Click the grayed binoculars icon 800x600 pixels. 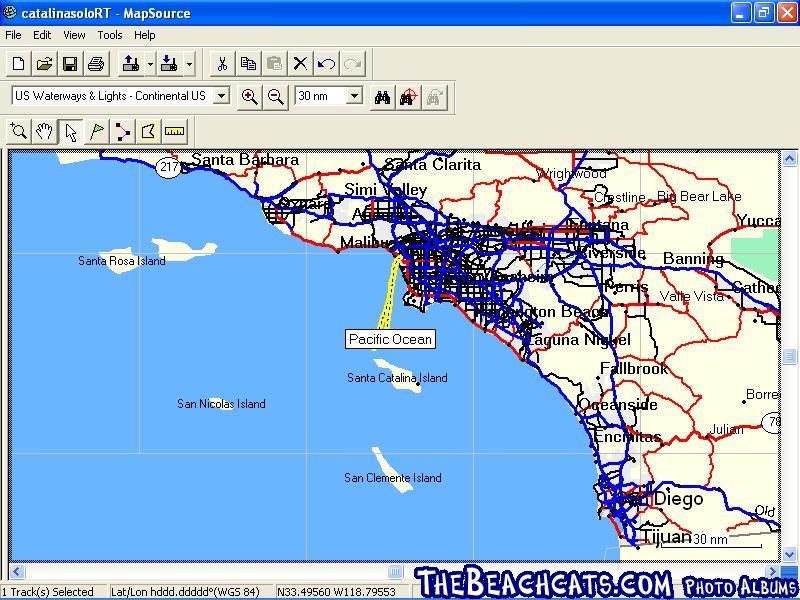[434, 96]
